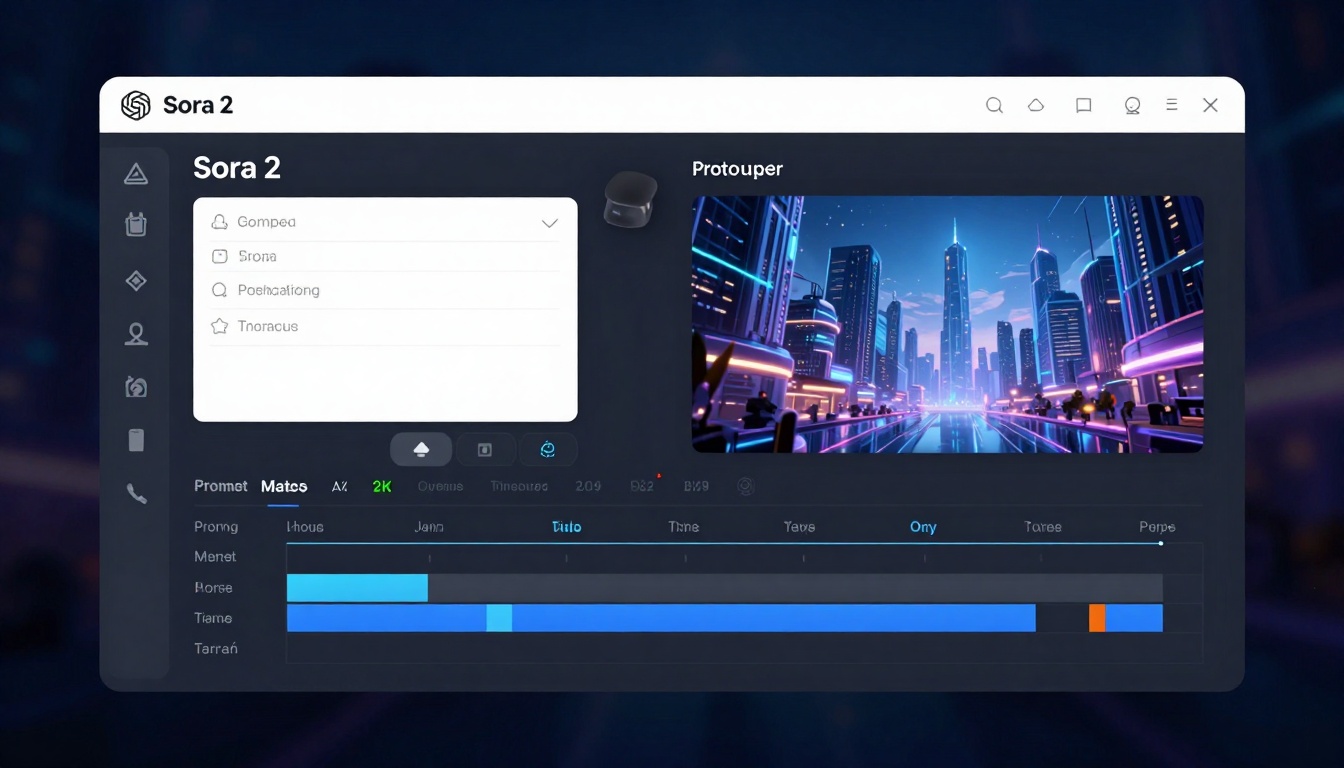Click the gray unfilled portion of the Borse track
This screenshot has width=1344, height=768.
[x=795, y=588]
